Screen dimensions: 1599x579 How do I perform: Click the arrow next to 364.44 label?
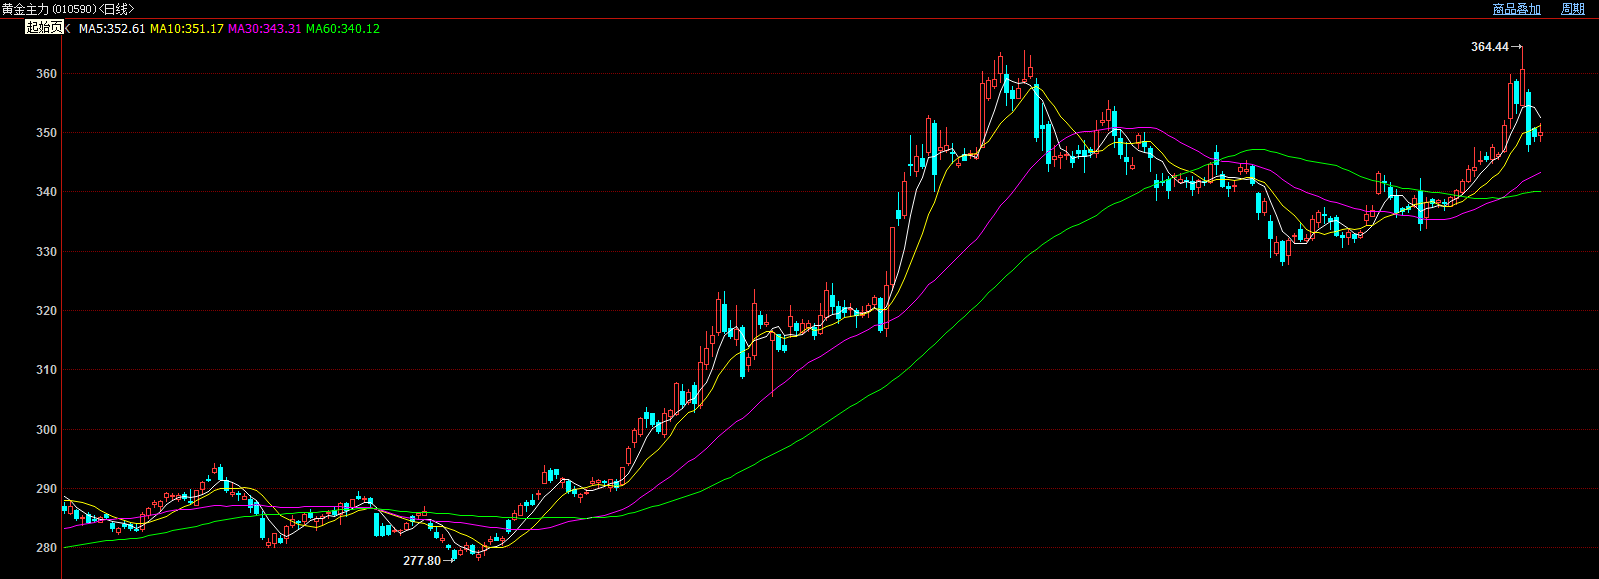coord(1516,47)
